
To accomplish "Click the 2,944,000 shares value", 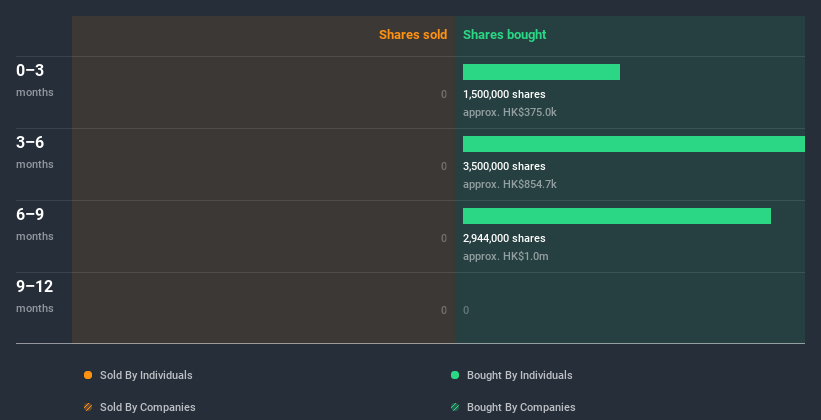I will coord(504,238).
